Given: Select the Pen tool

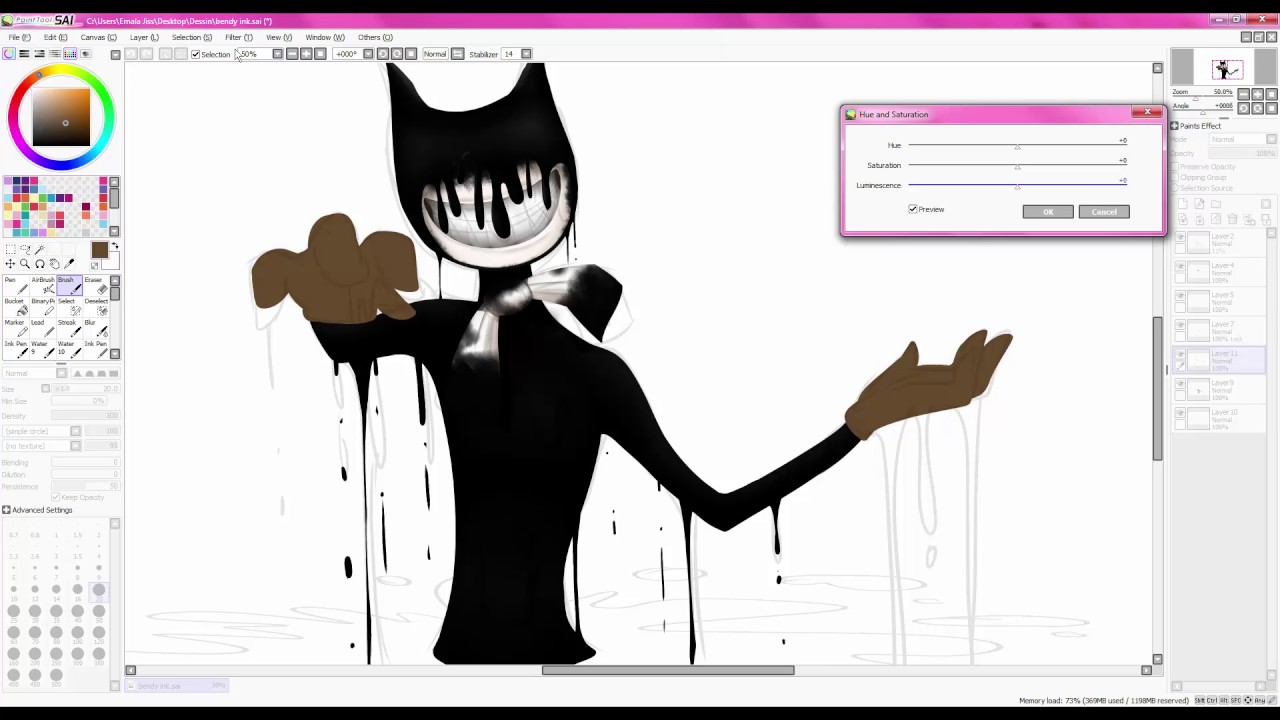Looking at the screenshot, I should pyautogui.click(x=15, y=286).
